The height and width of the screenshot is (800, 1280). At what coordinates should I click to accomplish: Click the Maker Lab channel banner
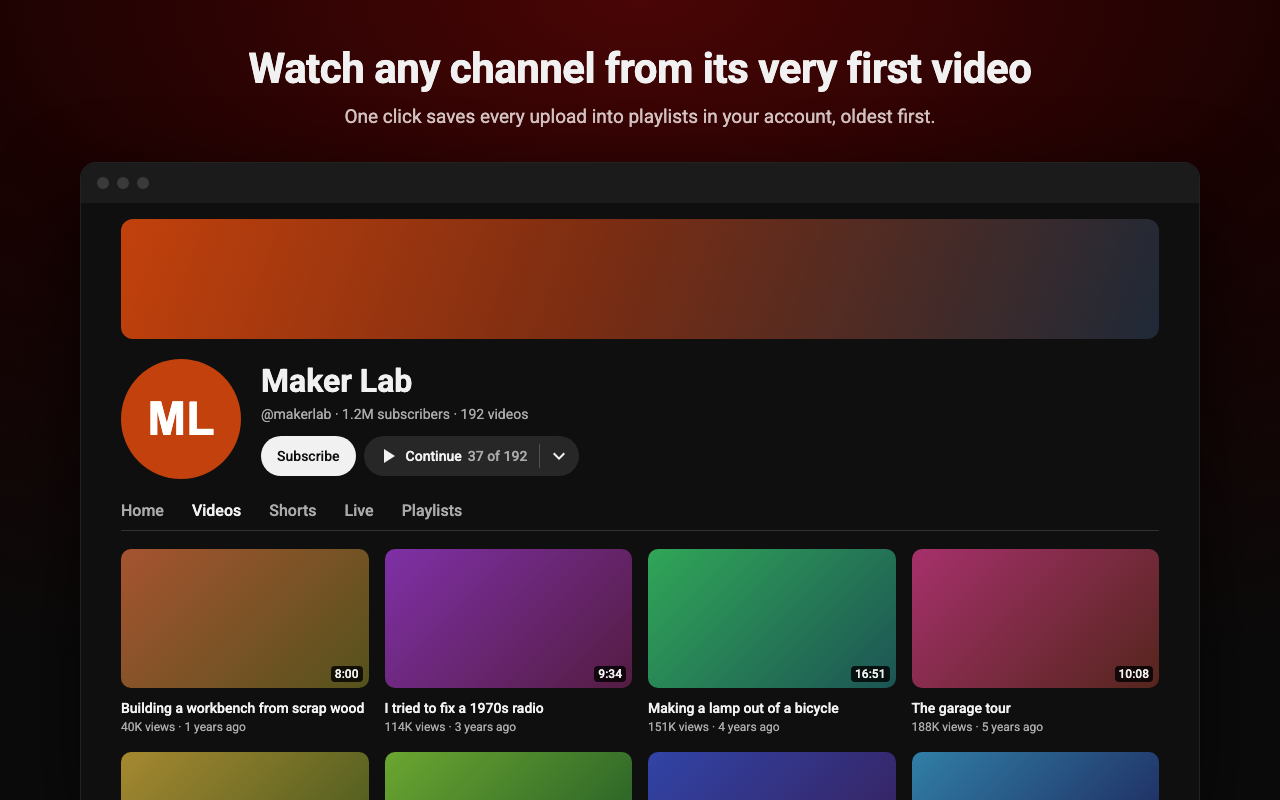coord(640,279)
